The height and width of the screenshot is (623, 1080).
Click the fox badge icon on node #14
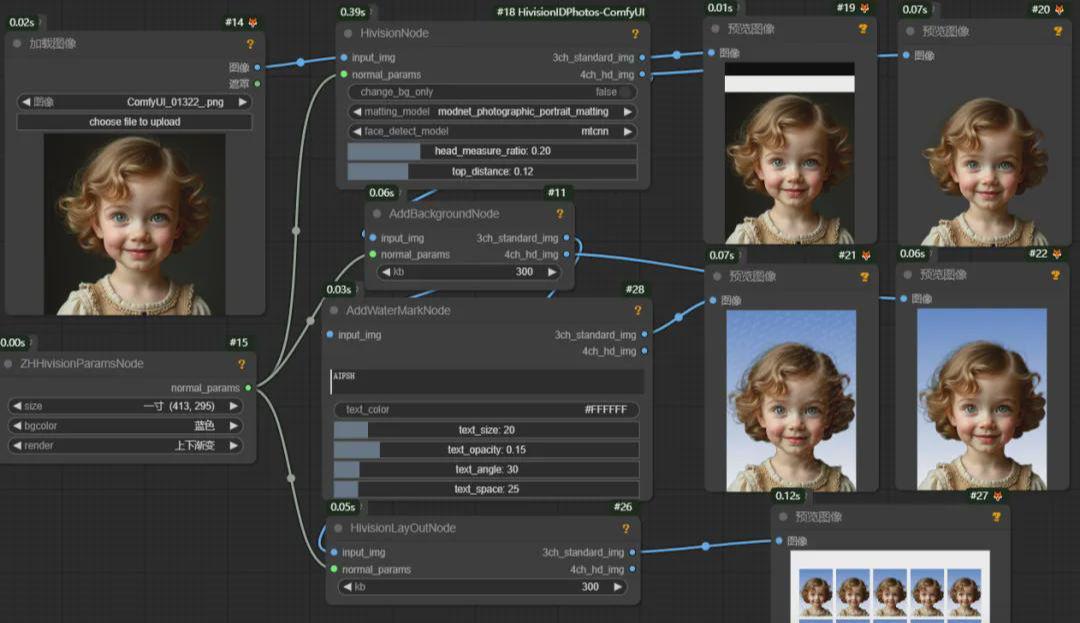[x=253, y=22]
